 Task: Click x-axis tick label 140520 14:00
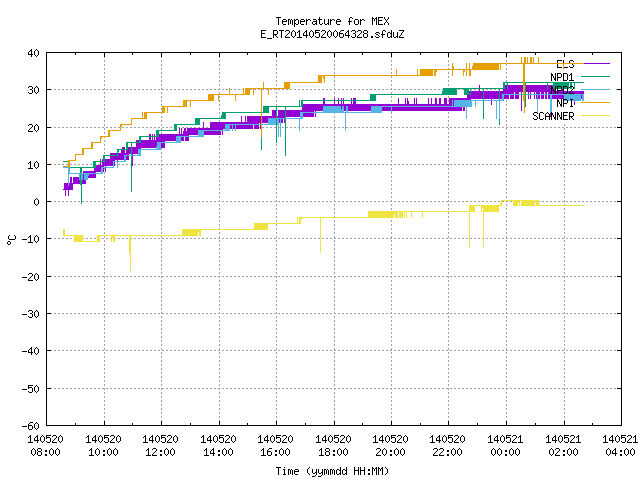point(218,446)
